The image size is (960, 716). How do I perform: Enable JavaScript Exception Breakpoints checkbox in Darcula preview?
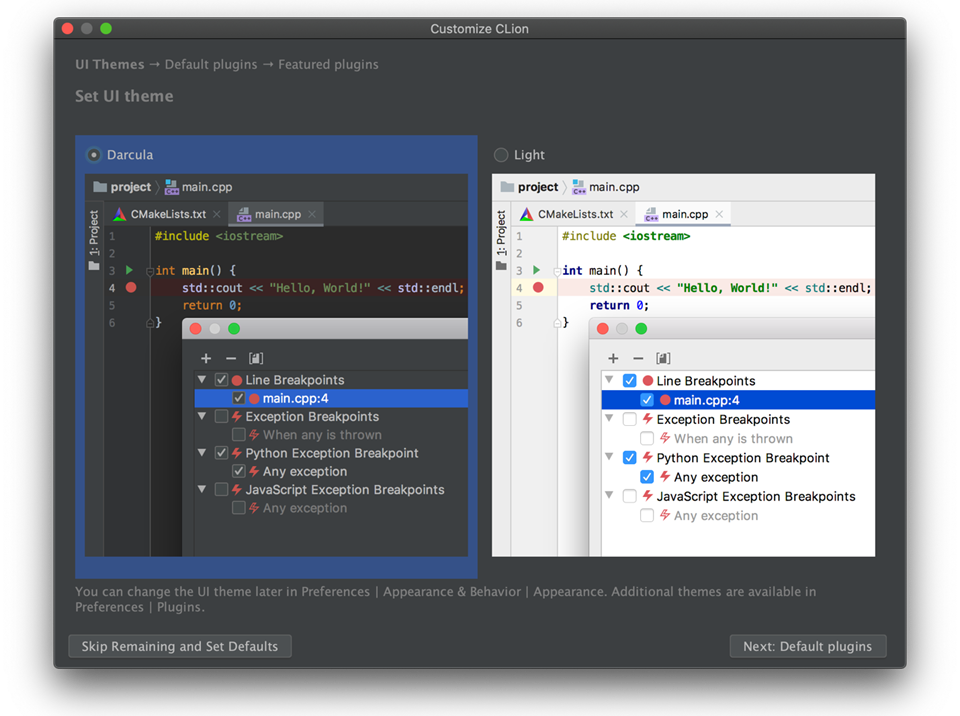[222, 490]
